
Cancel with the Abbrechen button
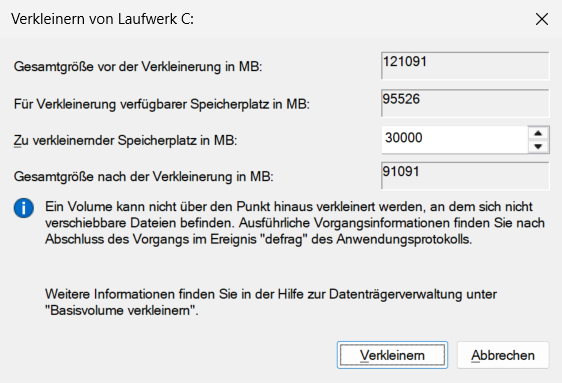[x=503, y=355]
